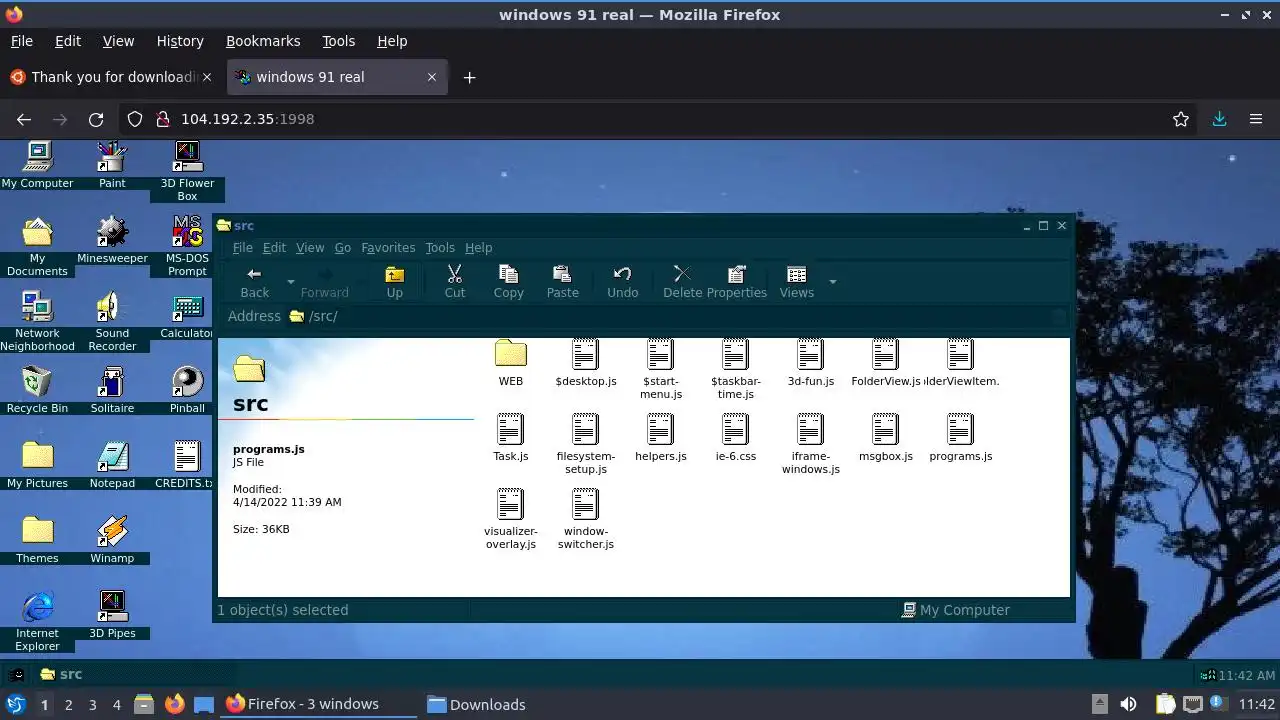This screenshot has height=720, width=1280.
Task: Select the programs.js file icon
Action: pos(961,430)
